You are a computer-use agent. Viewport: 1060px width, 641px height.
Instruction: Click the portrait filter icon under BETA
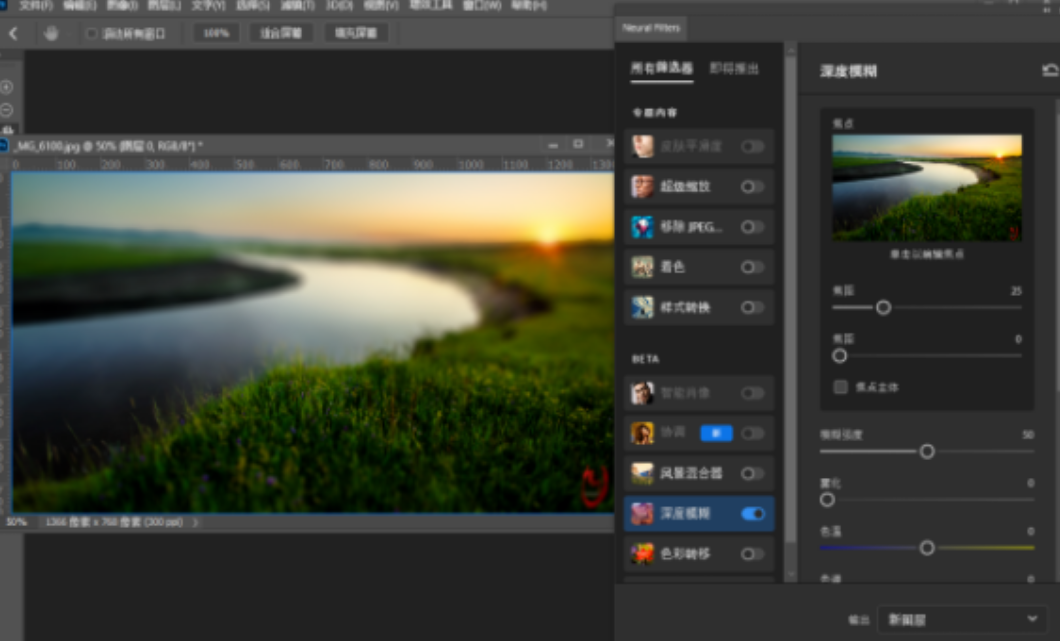pos(642,393)
